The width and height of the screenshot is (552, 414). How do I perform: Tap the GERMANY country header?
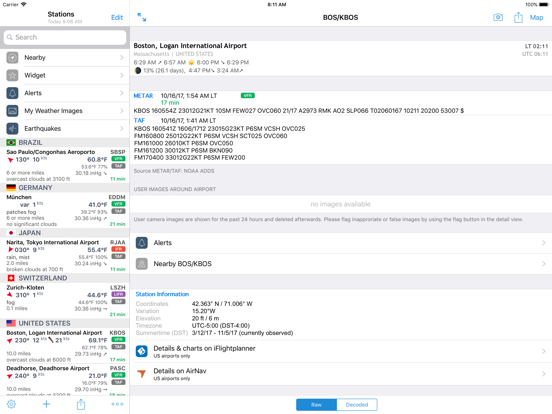coord(65,188)
